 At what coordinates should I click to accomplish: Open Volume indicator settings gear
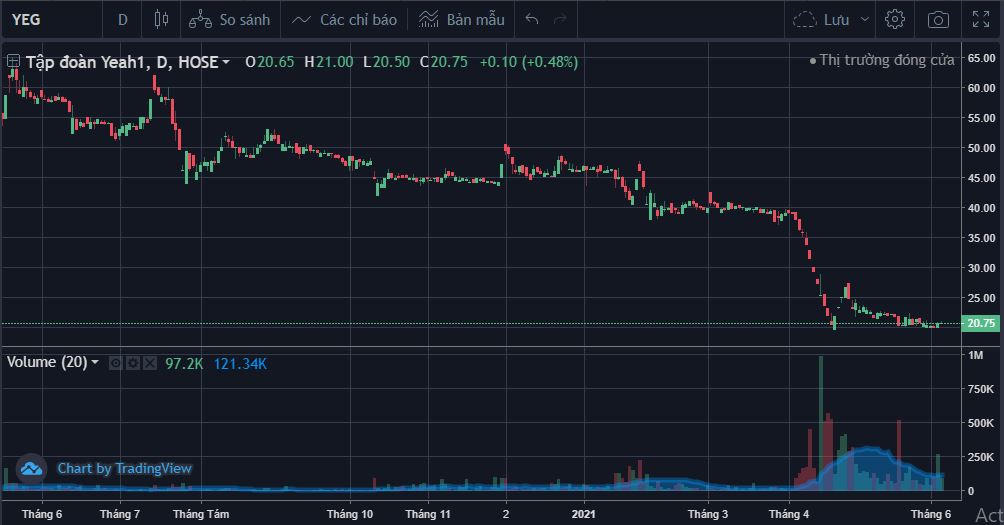(x=132, y=363)
